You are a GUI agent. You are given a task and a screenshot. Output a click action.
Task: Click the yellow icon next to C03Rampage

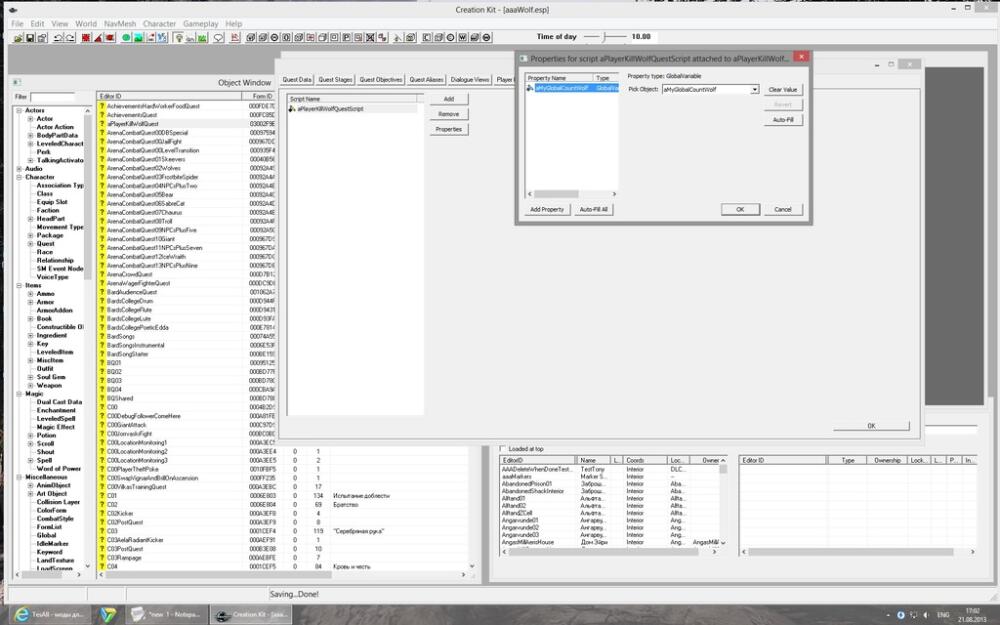(x=101, y=557)
